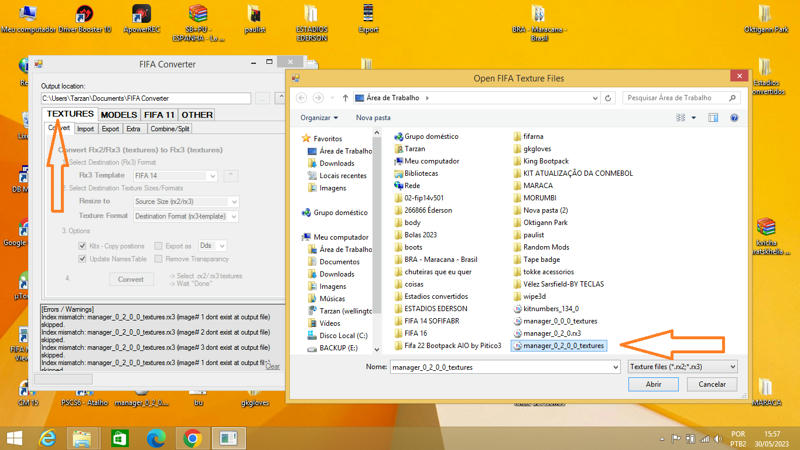
Task: Open the Extra sub-tab
Action: 133,129
